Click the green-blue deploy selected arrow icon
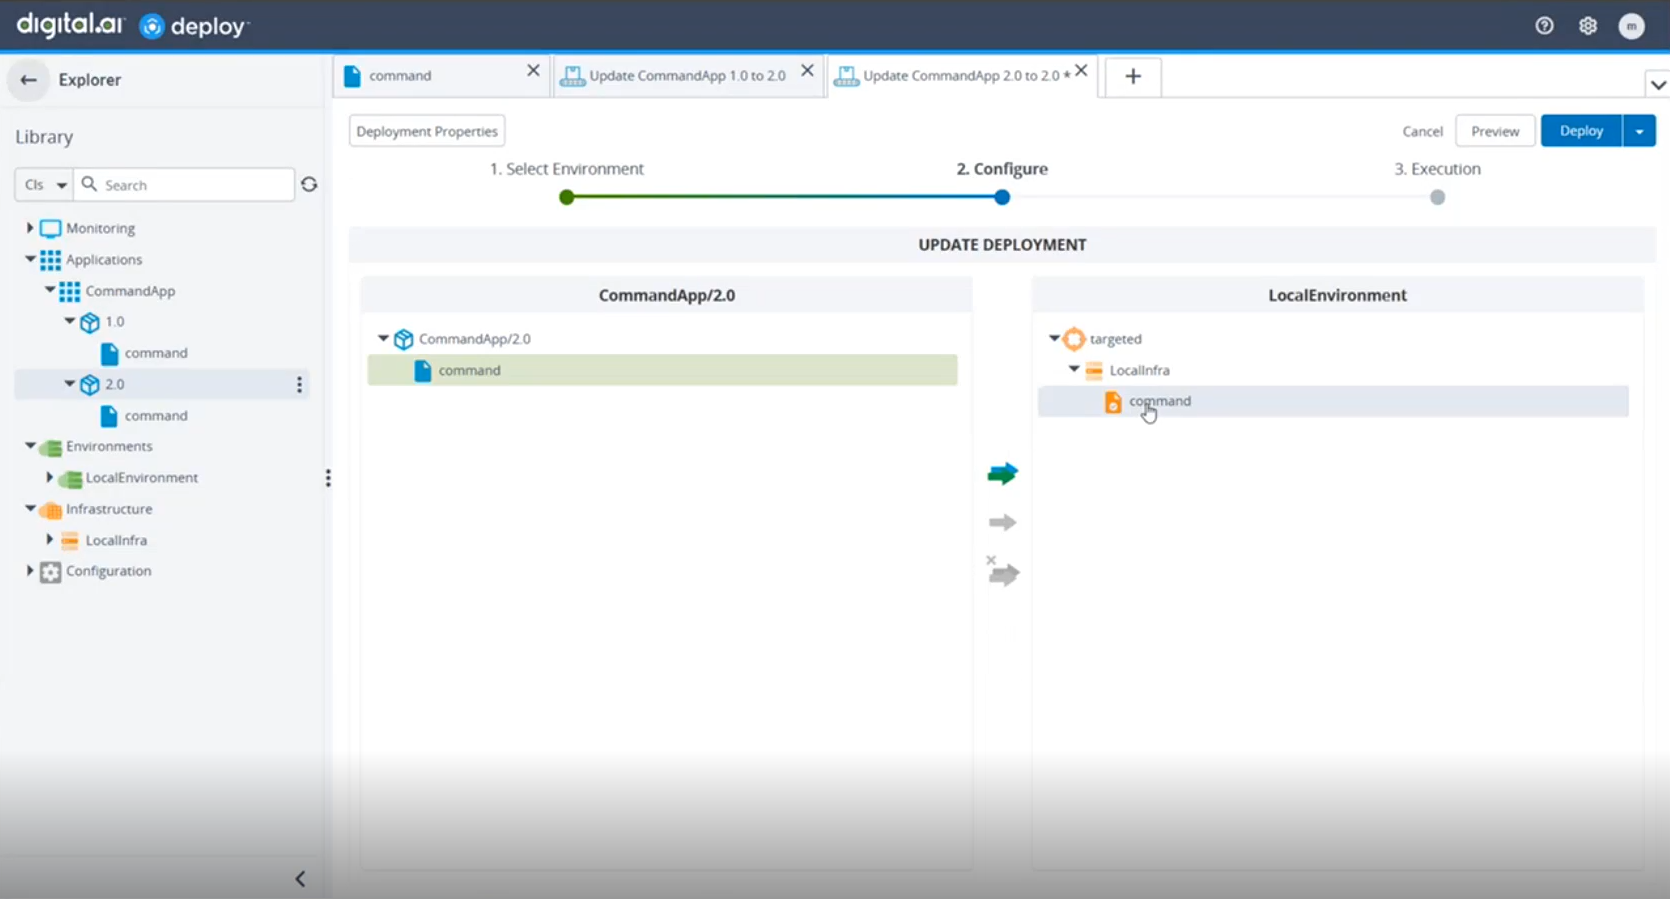This screenshot has height=899, width=1670. (x=1002, y=474)
